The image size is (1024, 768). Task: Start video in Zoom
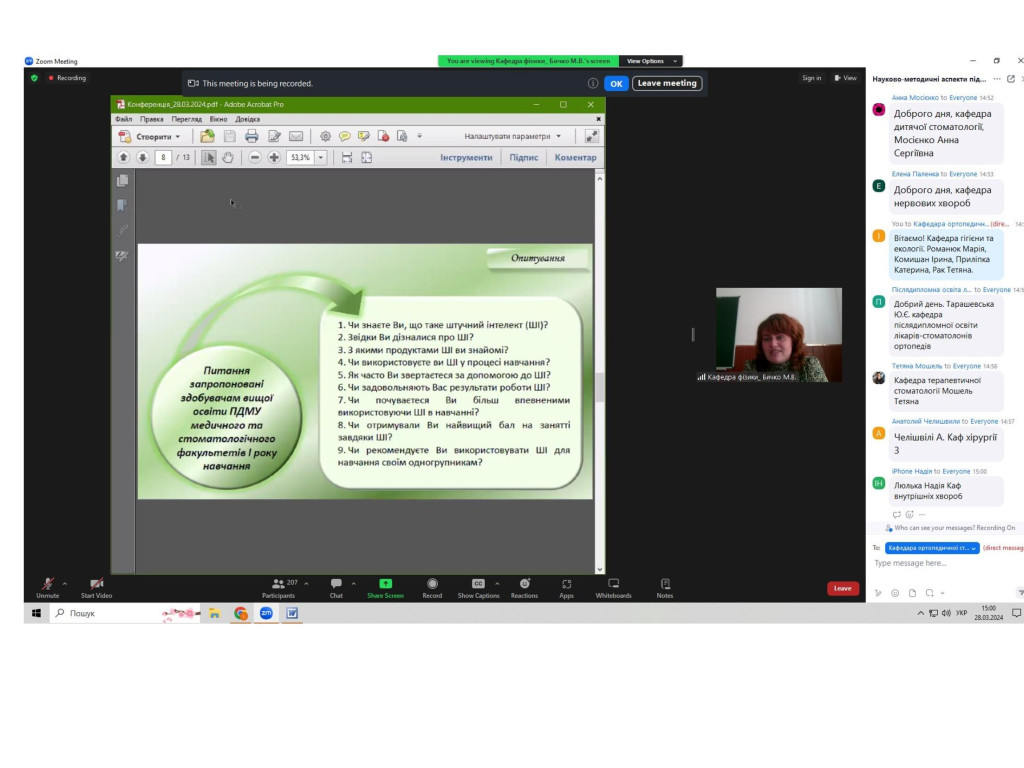(x=97, y=588)
